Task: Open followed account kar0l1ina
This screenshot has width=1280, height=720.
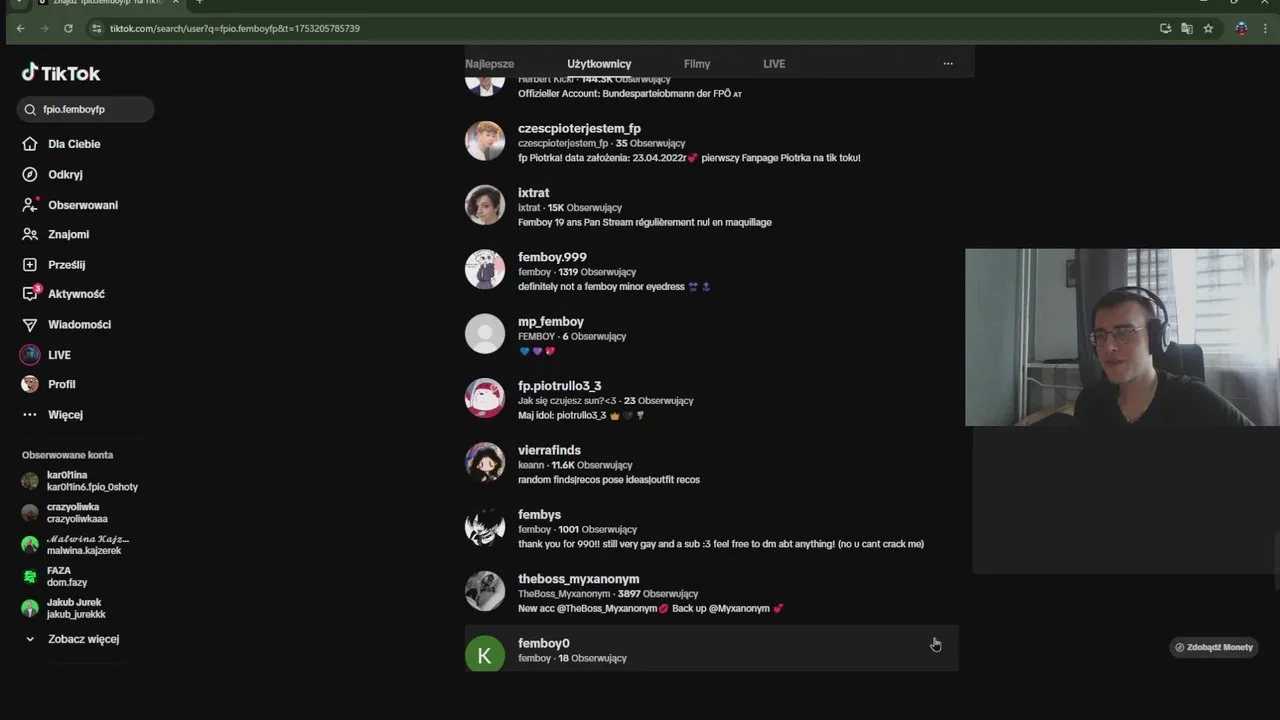Action: click(x=80, y=481)
